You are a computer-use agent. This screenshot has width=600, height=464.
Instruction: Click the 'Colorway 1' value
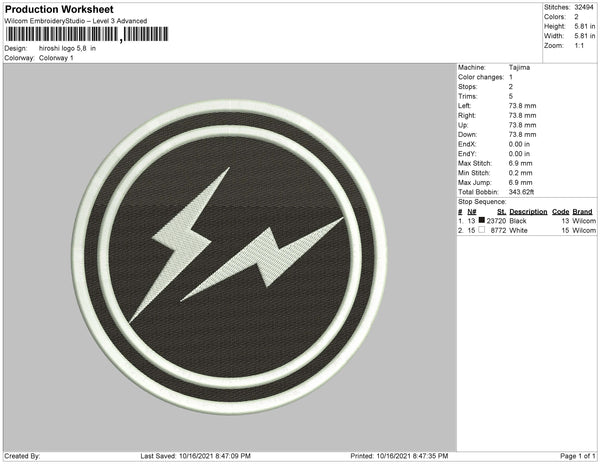pyautogui.click(x=56, y=58)
